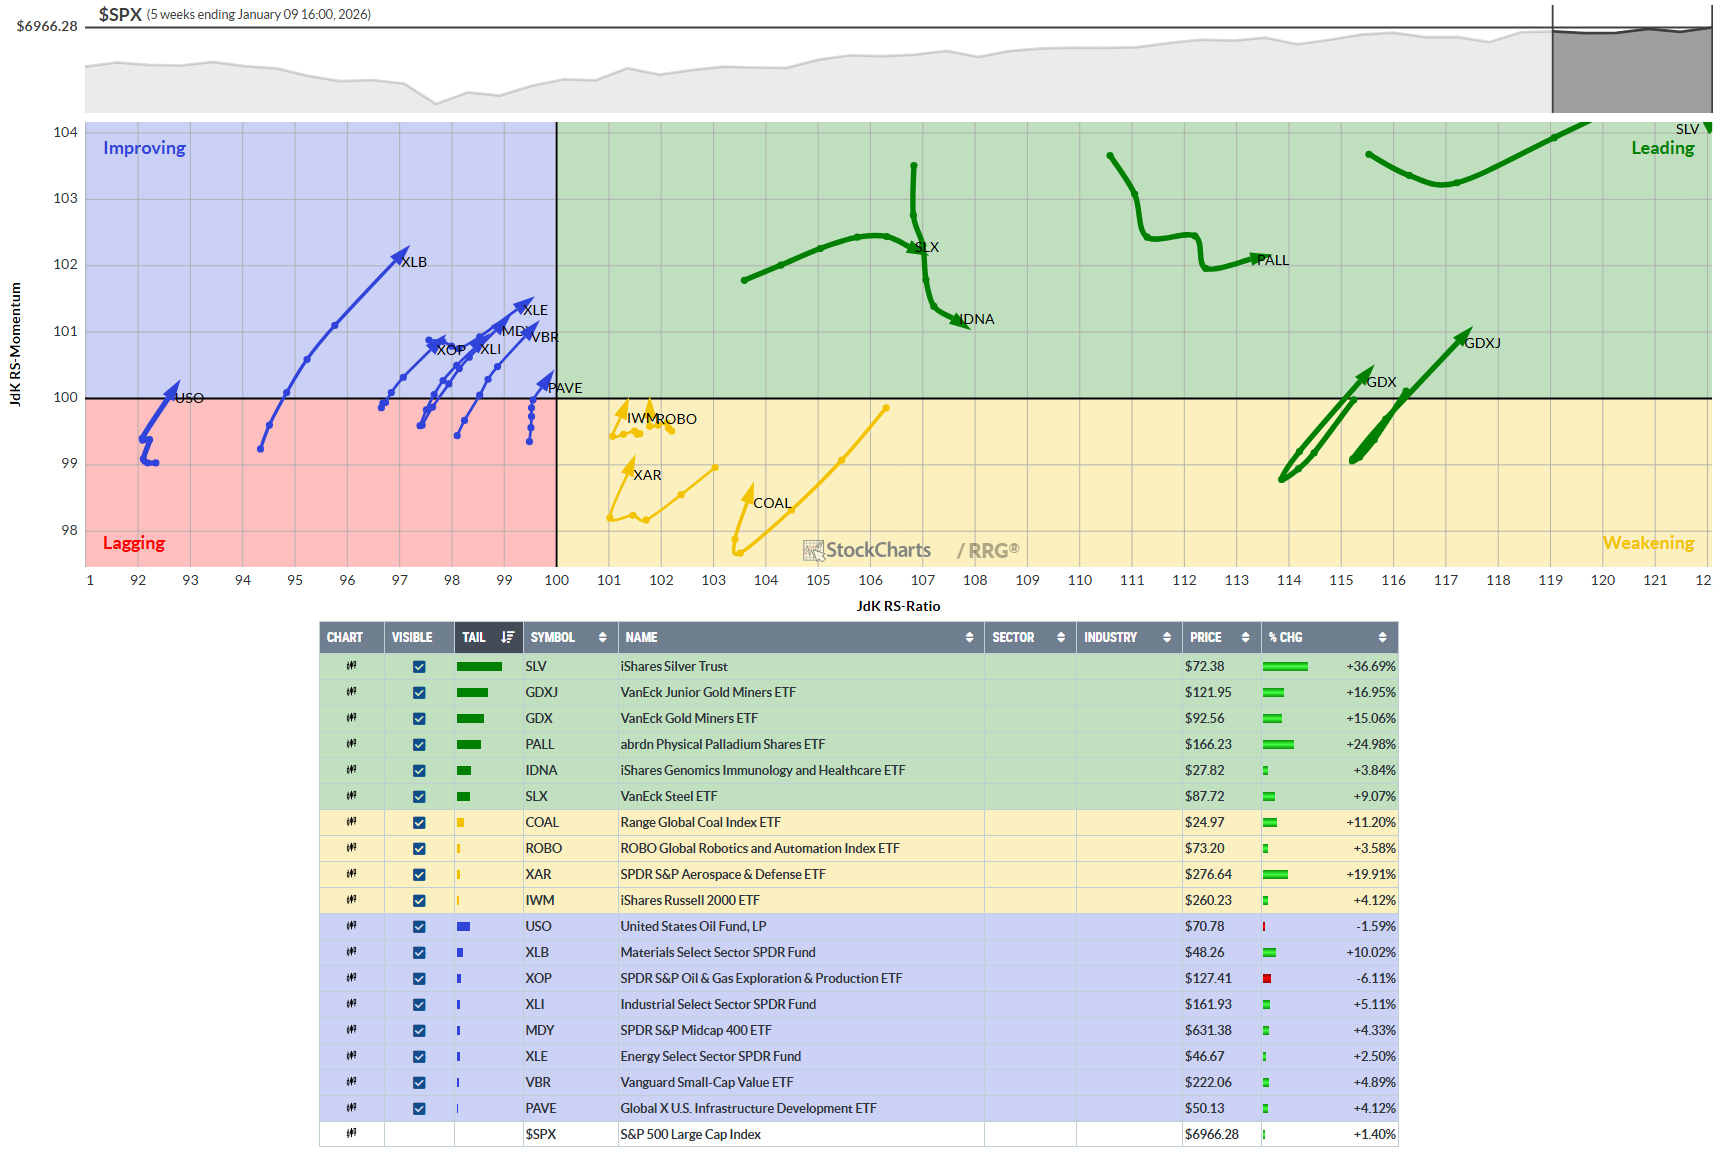Click chart icon in XLE row
The width and height of the screenshot is (1724, 1156).
point(351,1056)
